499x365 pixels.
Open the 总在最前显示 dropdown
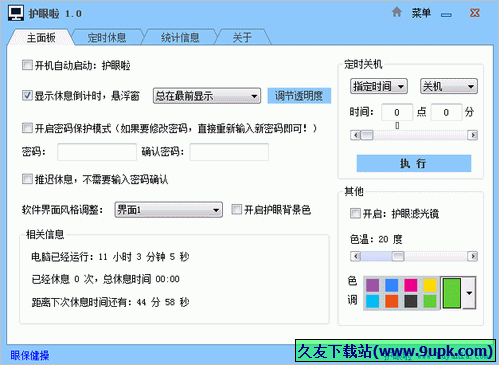[207, 96]
